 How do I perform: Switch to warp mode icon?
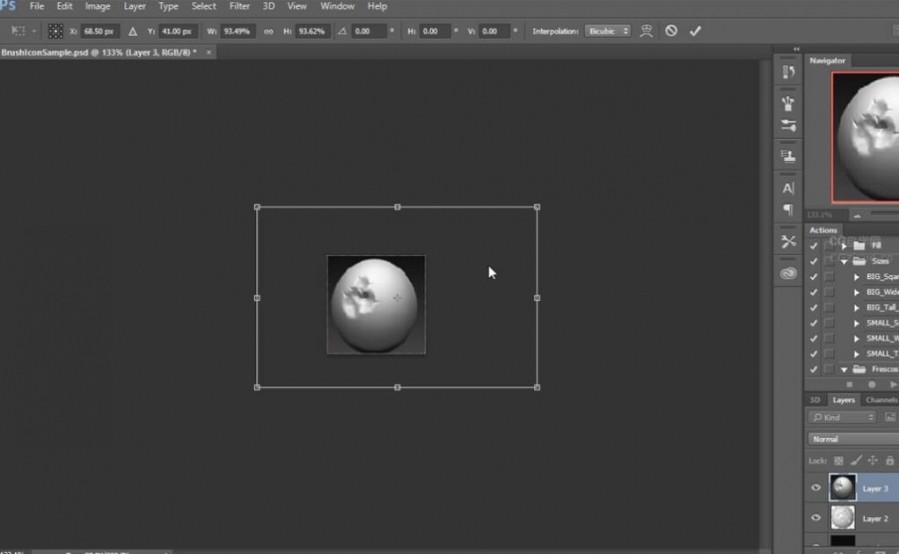[x=646, y=31]
